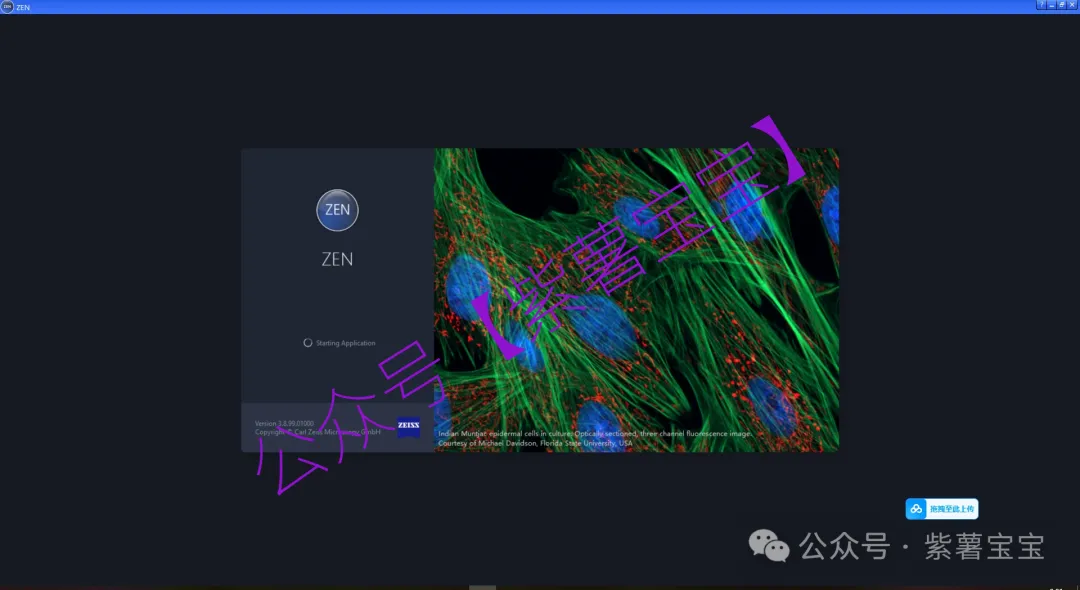Restore down the ZEN window
The height and width of the screenshot is (590, 1080).
(x=1062, y=5)
